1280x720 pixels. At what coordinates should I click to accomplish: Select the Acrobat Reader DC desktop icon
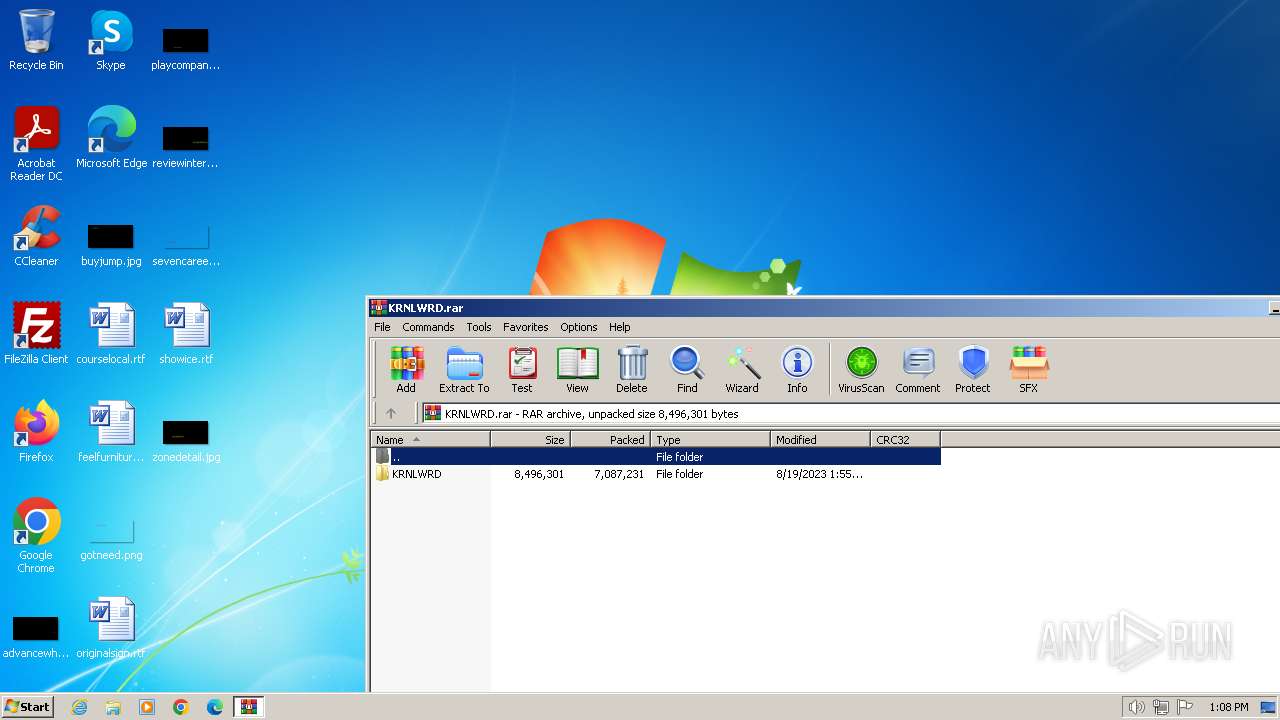pos(36,144)
